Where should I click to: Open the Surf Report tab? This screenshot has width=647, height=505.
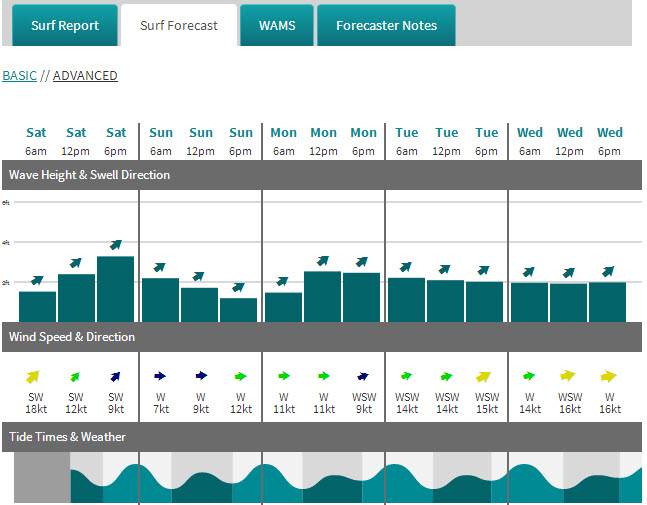(65, 26)
